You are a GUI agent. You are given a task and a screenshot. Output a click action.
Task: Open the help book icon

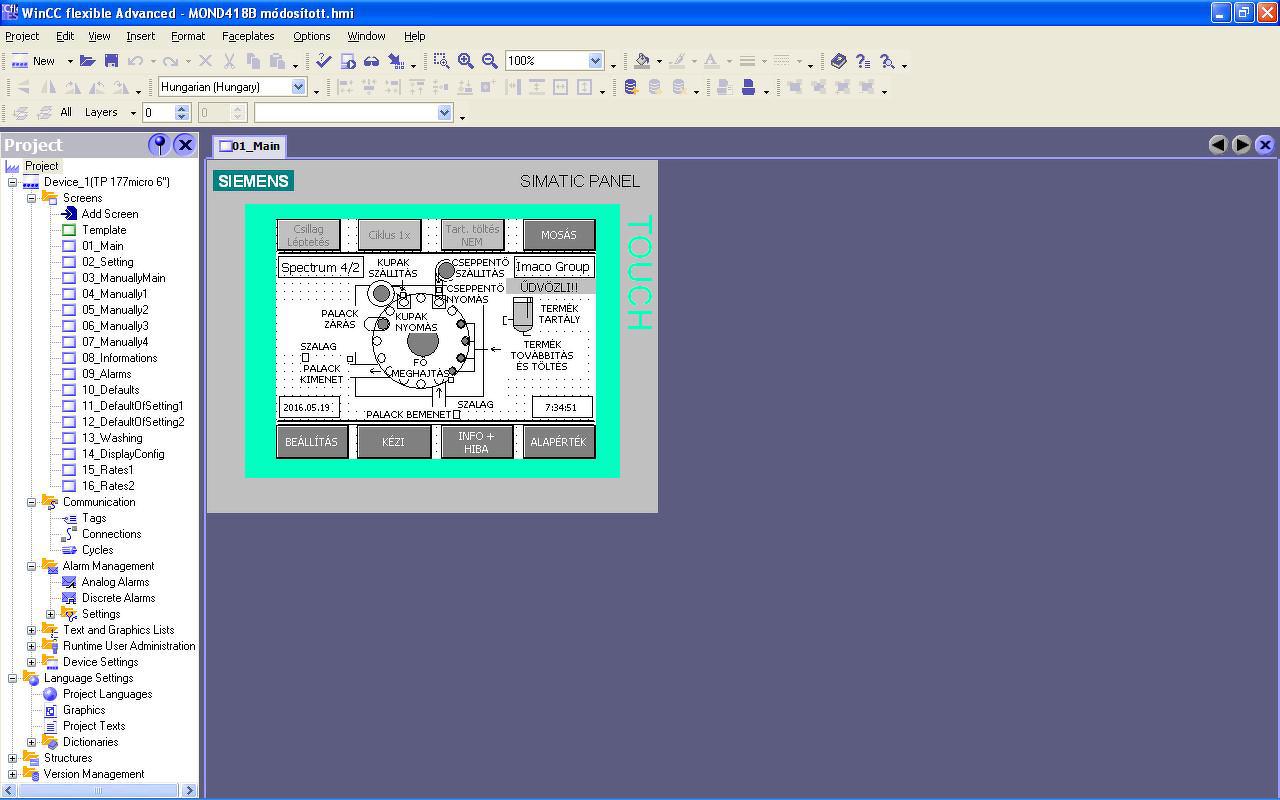(839, 61)
